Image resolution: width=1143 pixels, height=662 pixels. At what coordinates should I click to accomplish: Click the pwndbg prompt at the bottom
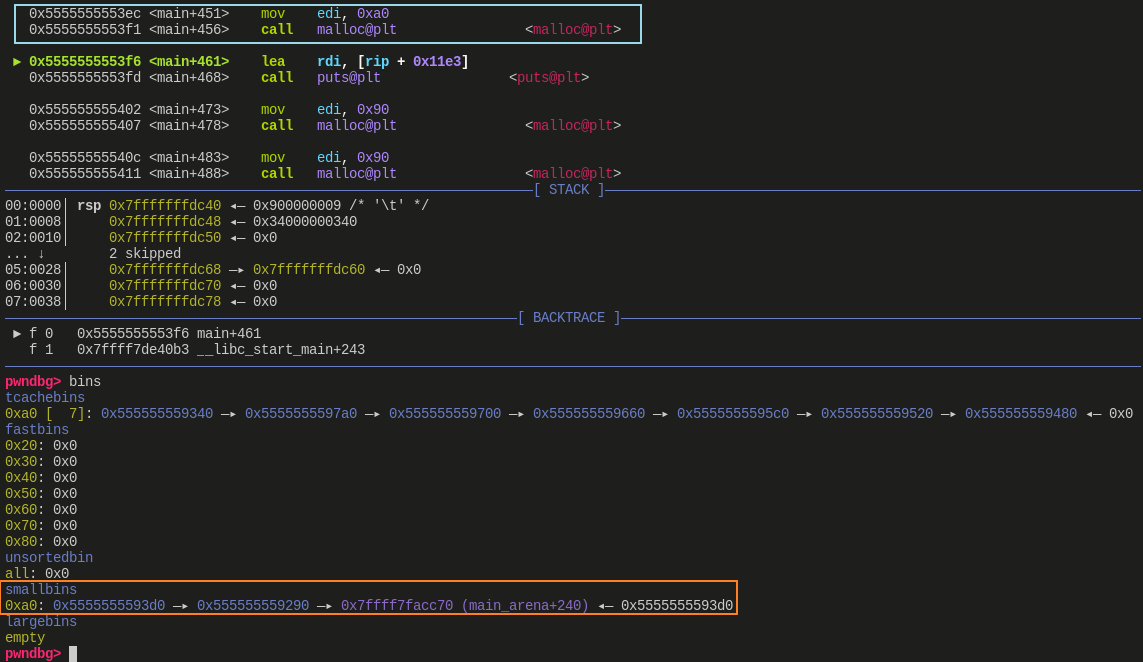pyautogui.click(x=32, y=653)
